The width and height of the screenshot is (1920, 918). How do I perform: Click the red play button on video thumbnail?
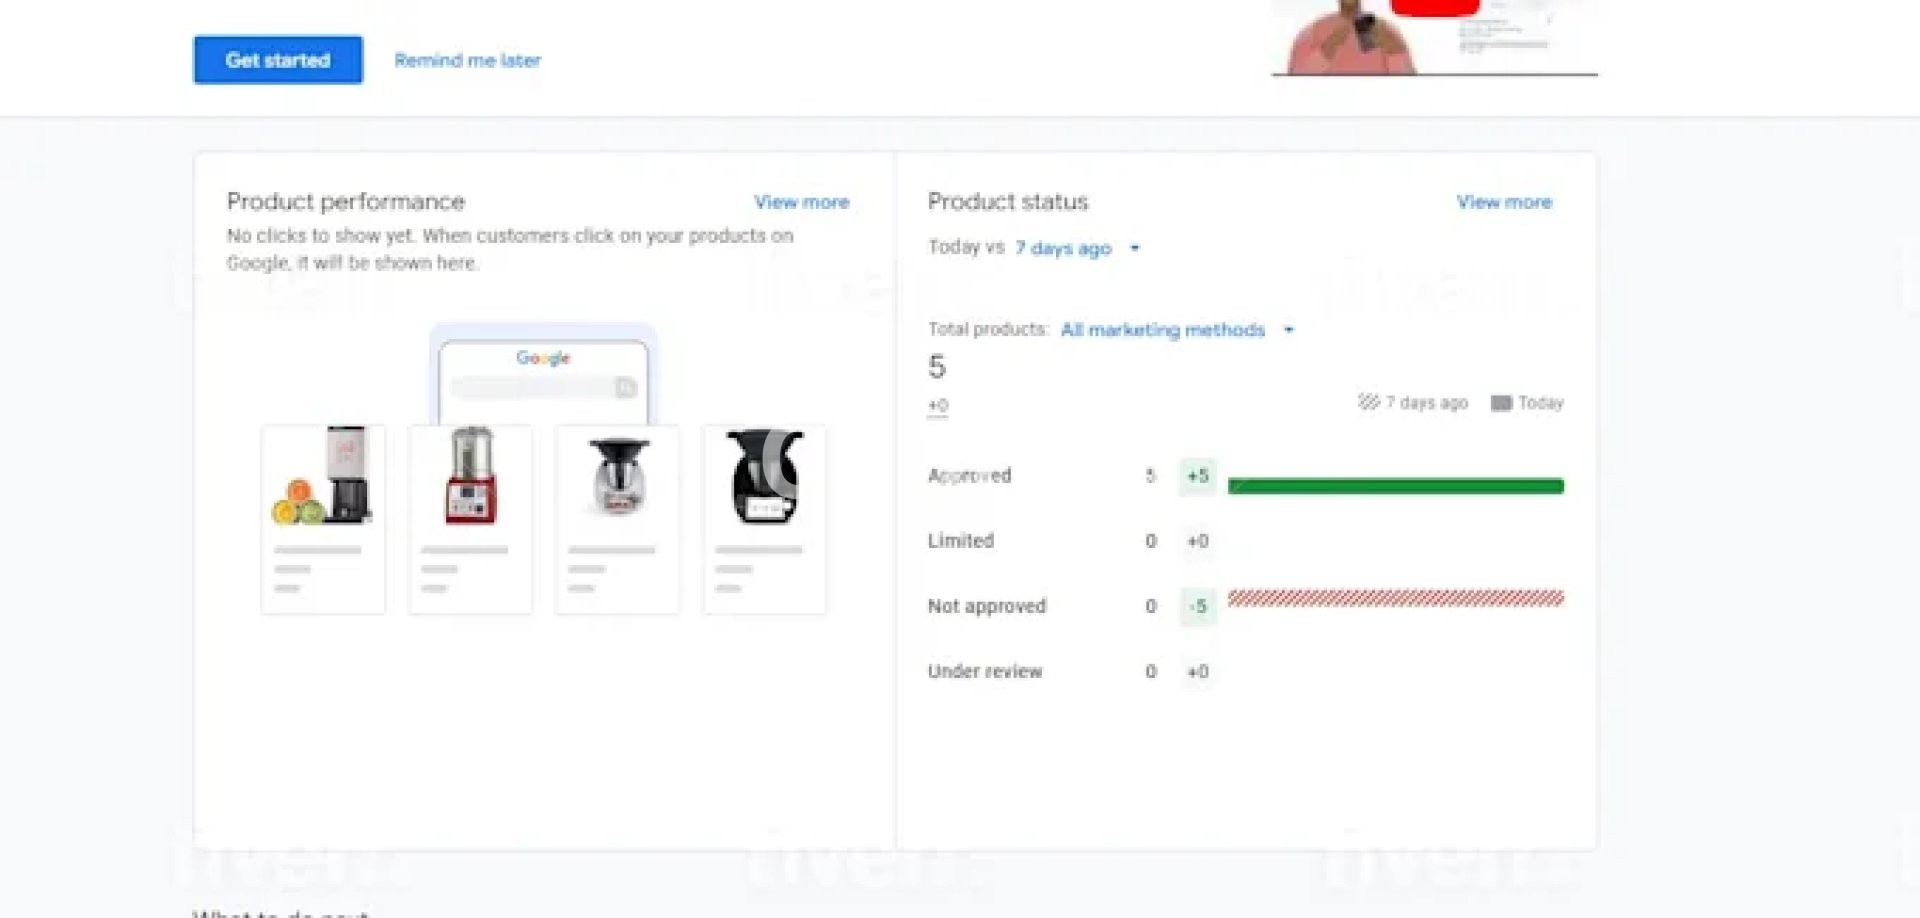(1434, 6)
